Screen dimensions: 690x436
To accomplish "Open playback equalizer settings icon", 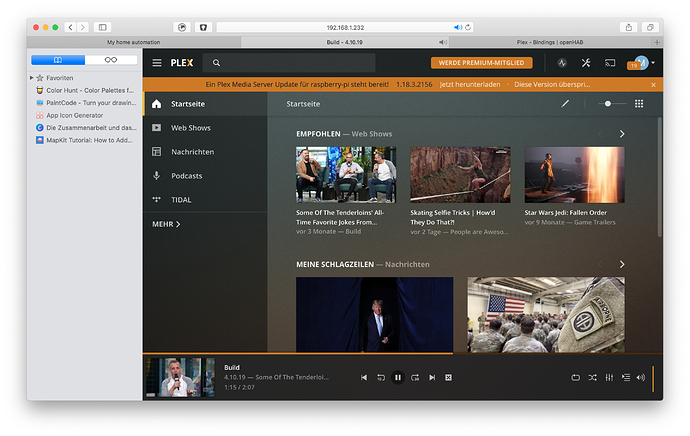I will 609,377.
